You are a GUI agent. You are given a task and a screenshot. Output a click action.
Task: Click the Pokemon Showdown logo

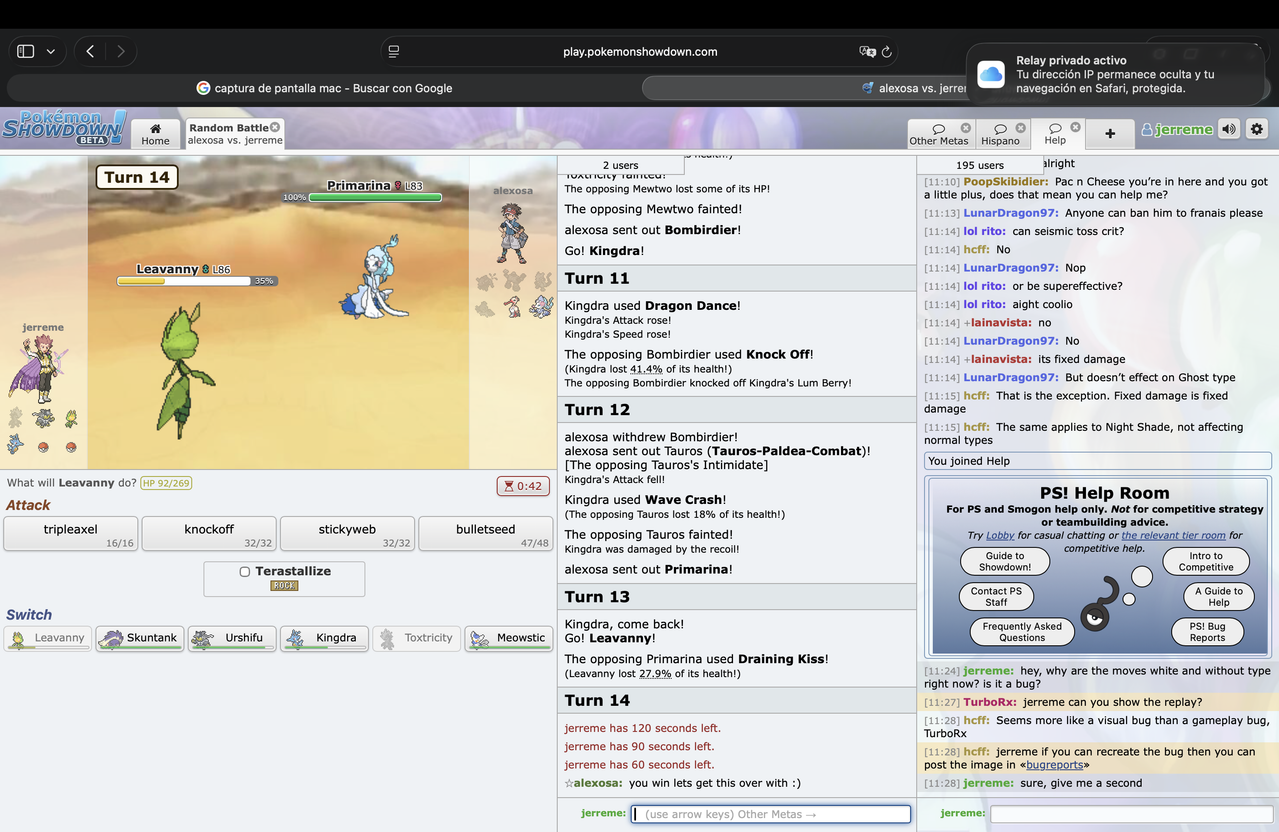pyautogui.click(x=64, y=127)
